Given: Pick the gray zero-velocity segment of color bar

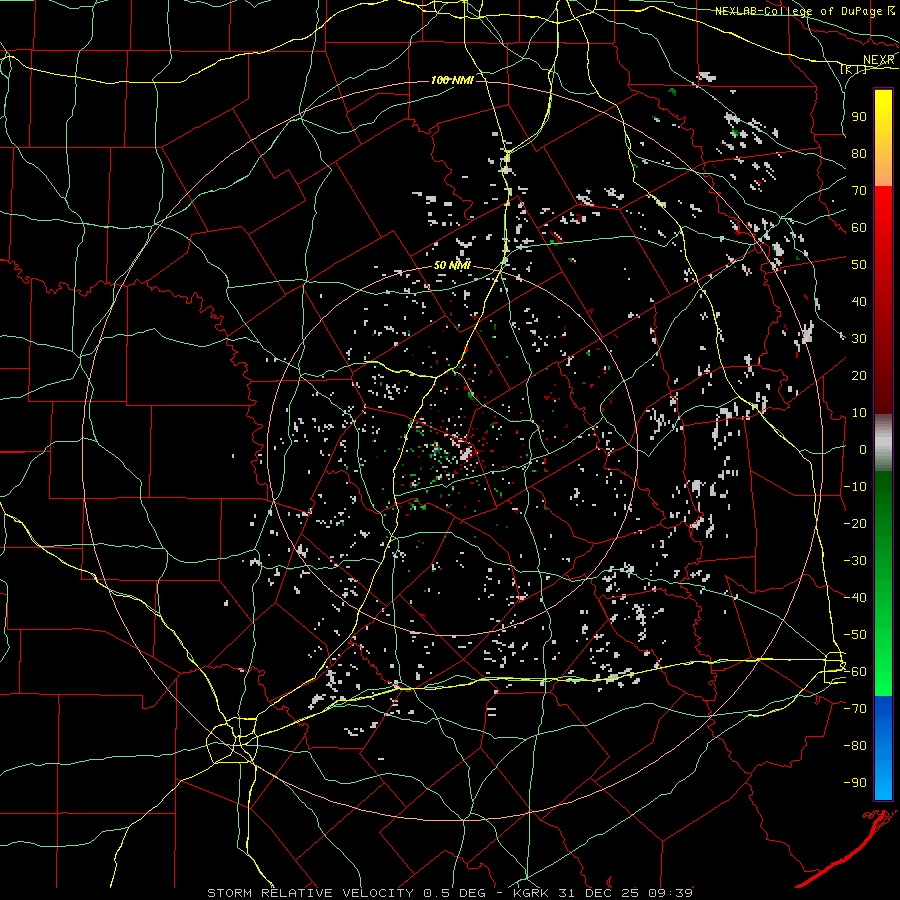Looking at the screenshot, I should 883,443.
